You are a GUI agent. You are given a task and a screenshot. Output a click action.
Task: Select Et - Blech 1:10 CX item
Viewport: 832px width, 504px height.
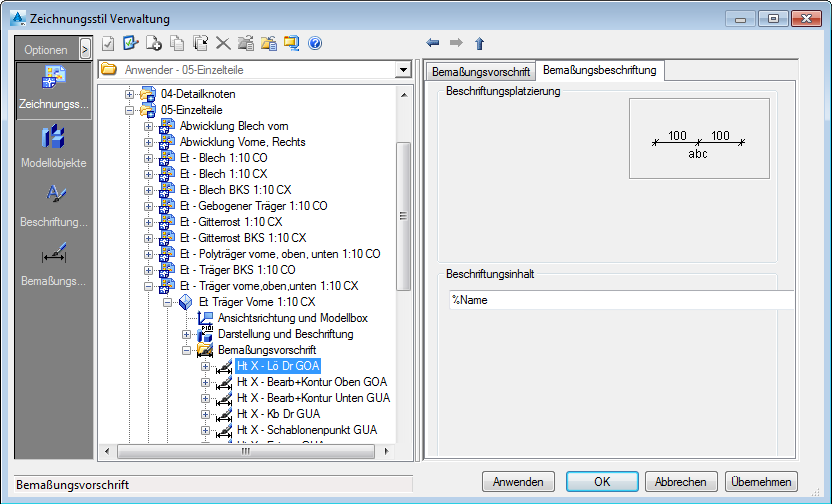tap(223, 174)
